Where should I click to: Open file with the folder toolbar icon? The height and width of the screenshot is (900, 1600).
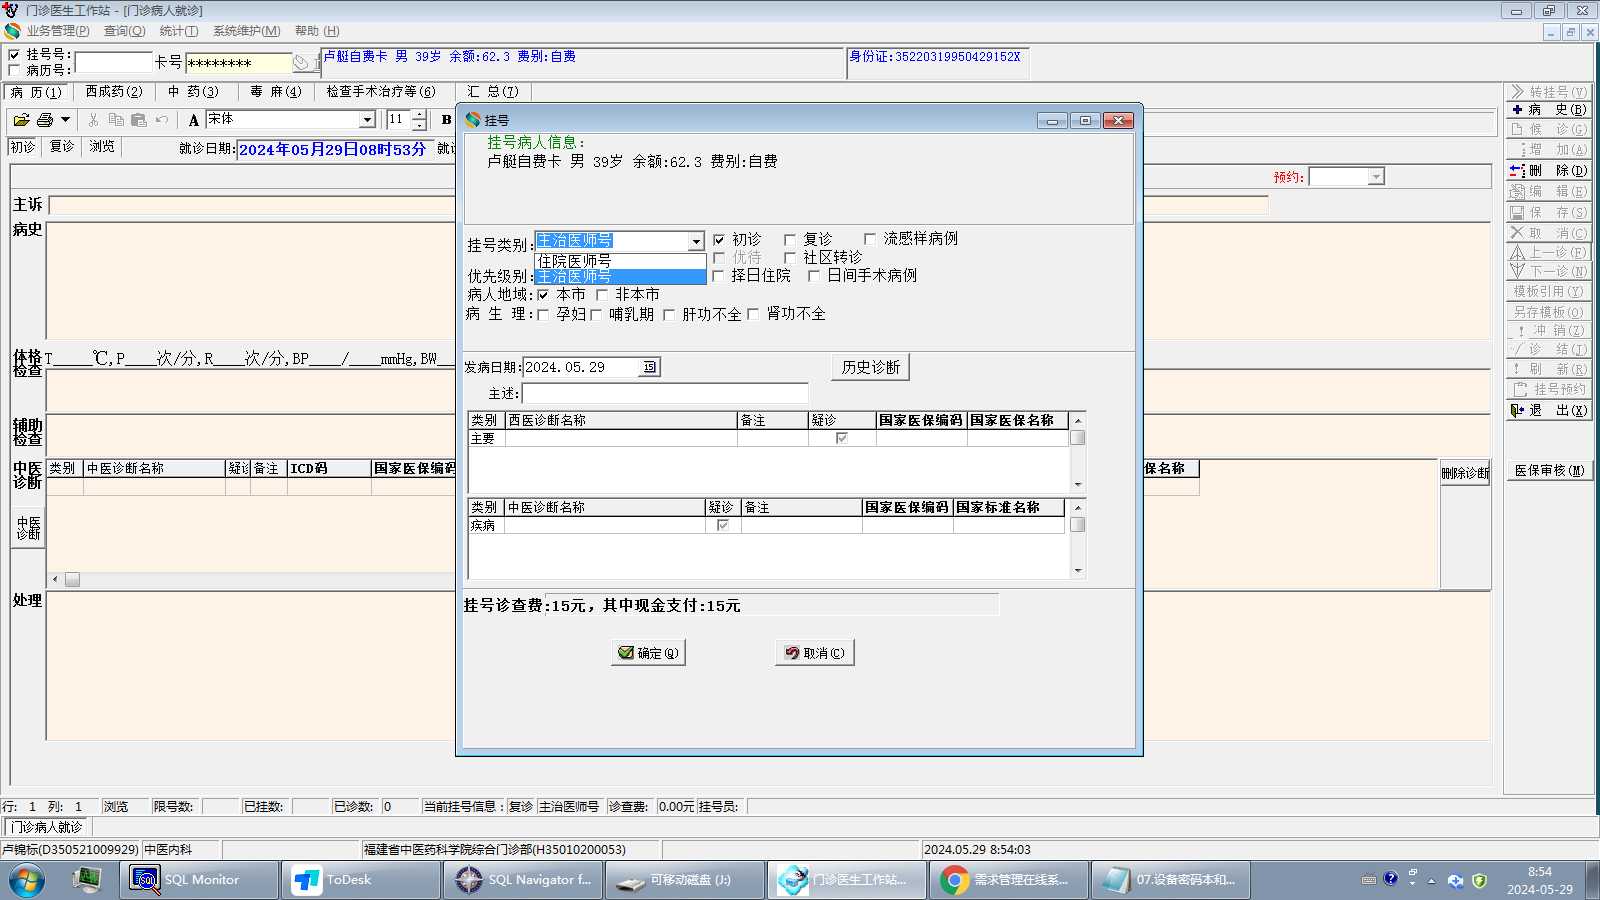point(21,120)
